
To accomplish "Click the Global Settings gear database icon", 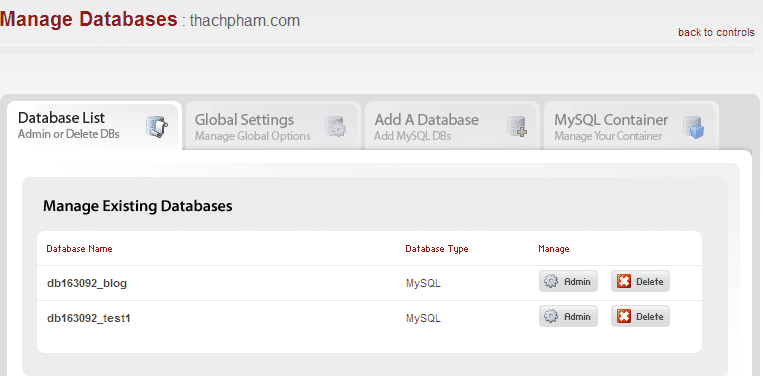I will 335,126.
